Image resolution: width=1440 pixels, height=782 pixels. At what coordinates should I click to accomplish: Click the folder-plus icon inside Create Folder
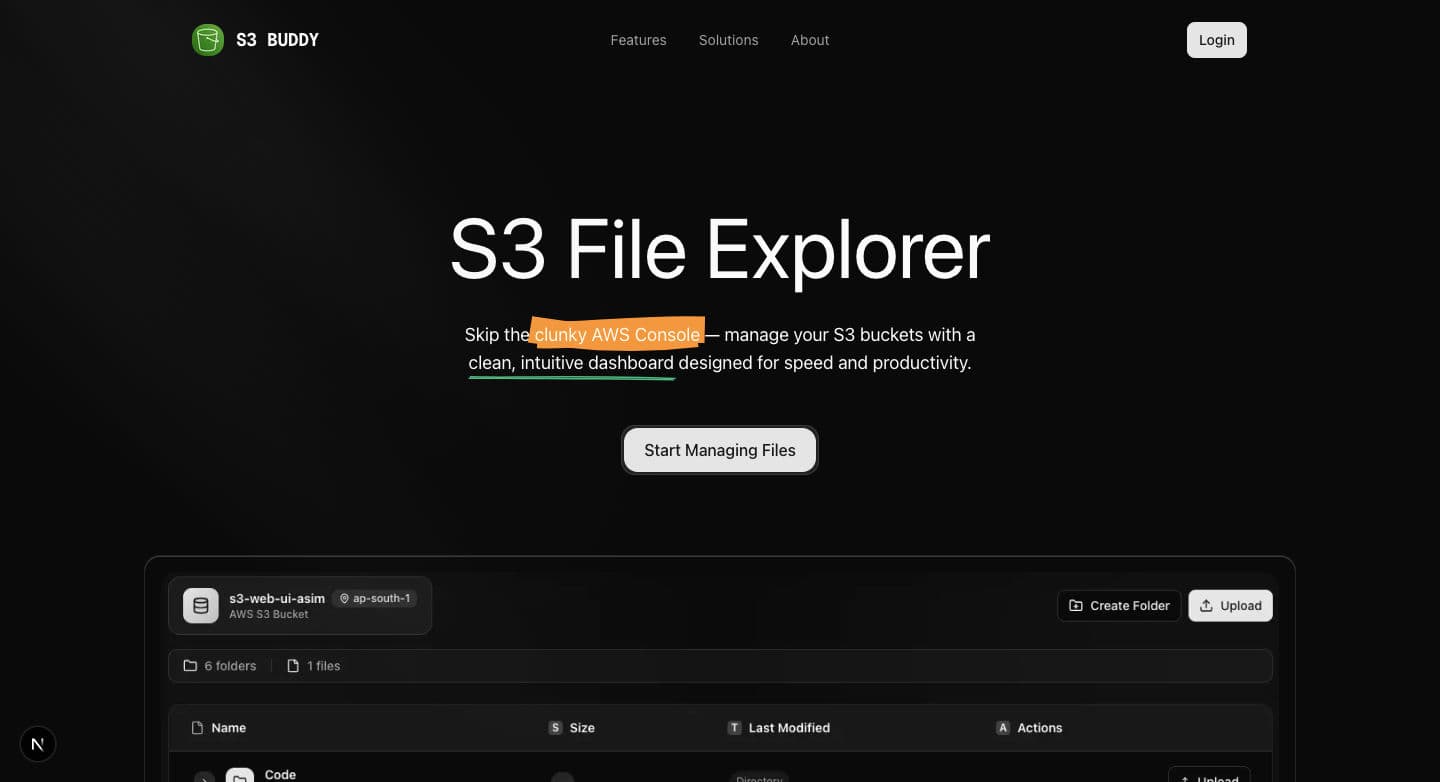pos(1075,605)
